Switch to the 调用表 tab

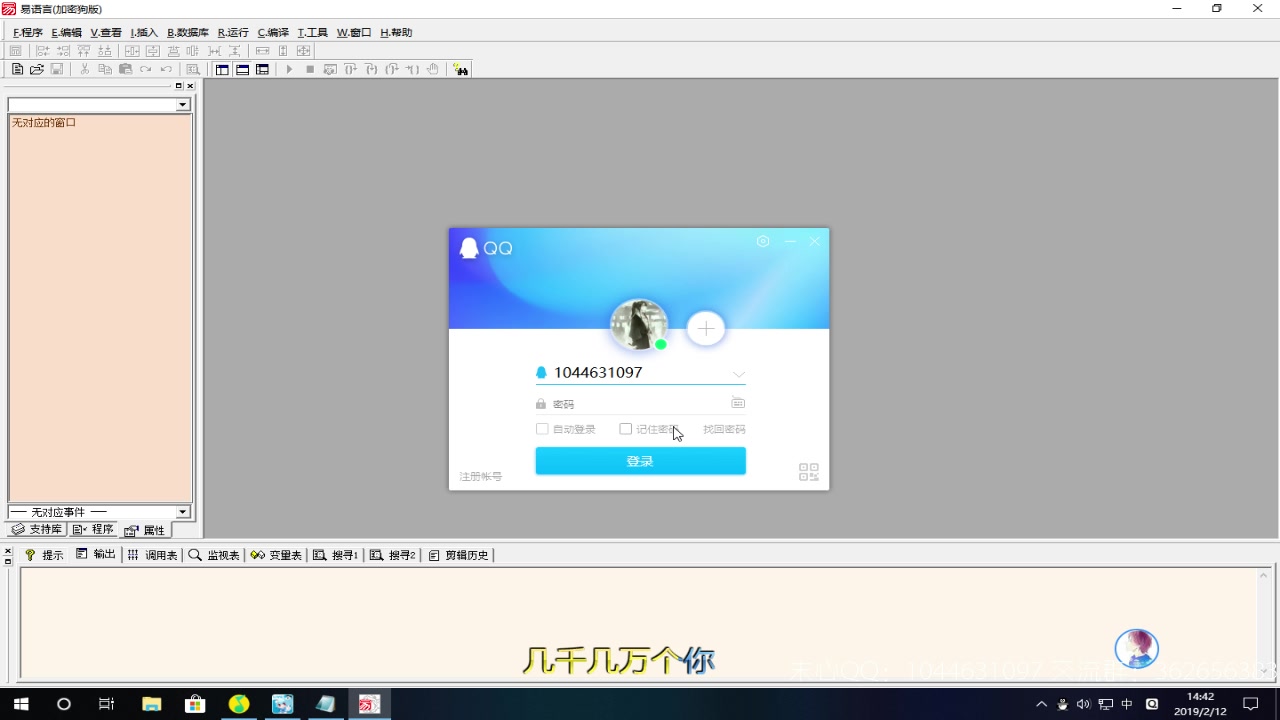coord(152,555)
